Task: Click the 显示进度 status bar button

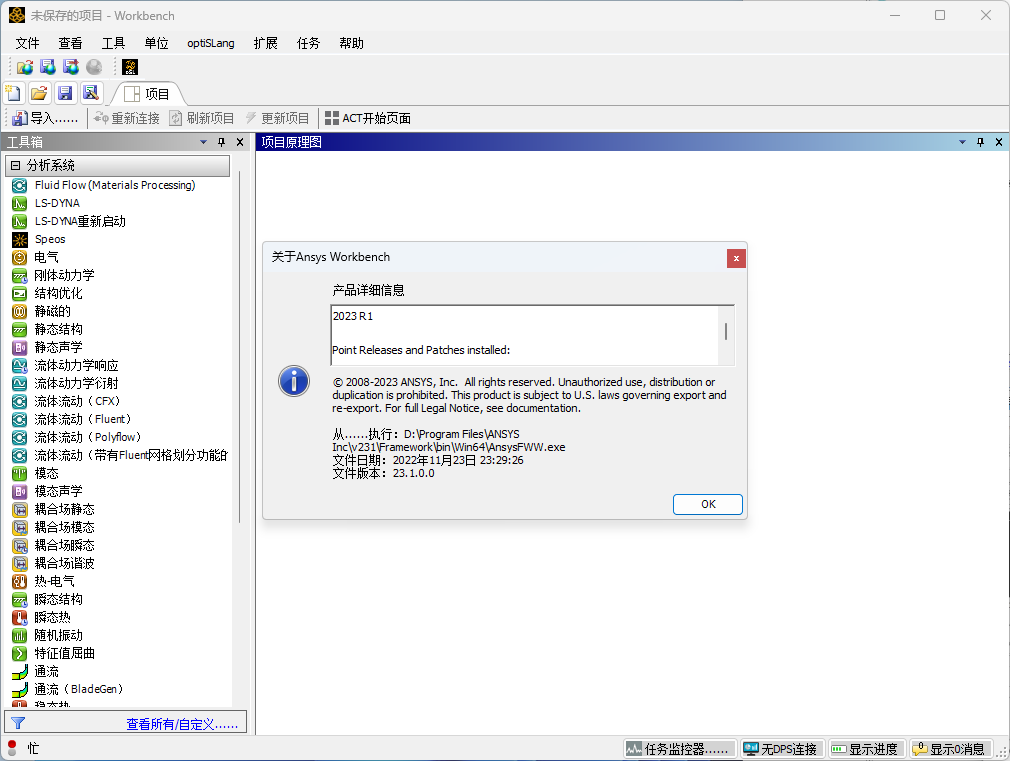Action: coord(866,749)
